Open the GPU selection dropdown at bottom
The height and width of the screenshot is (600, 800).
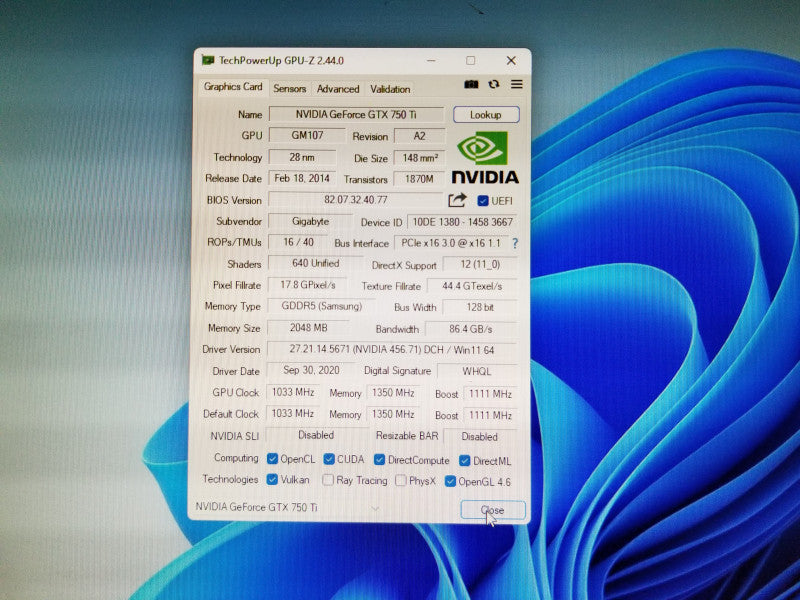point(288,508)
